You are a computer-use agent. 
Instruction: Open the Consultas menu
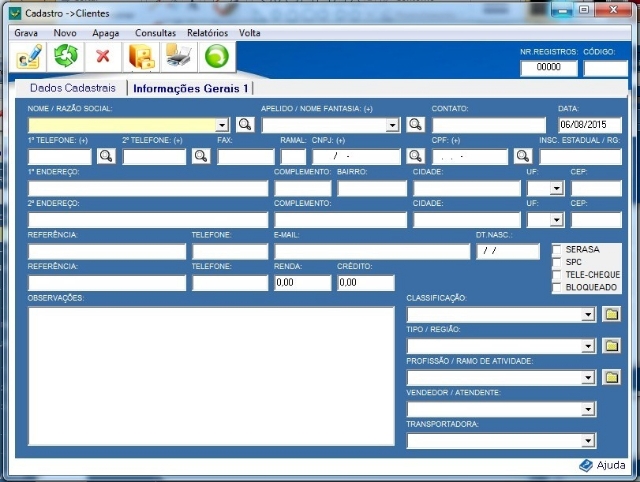point(155,33)
